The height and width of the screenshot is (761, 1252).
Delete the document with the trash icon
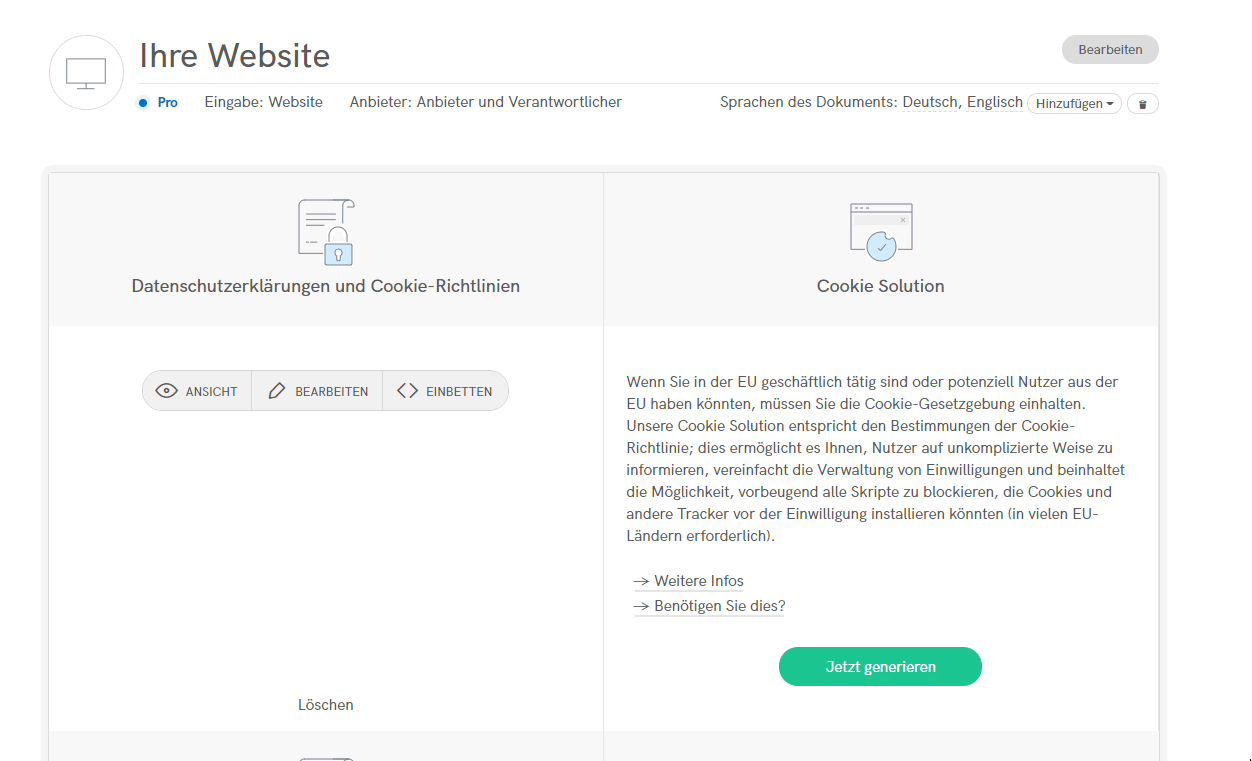[1142, 104]
